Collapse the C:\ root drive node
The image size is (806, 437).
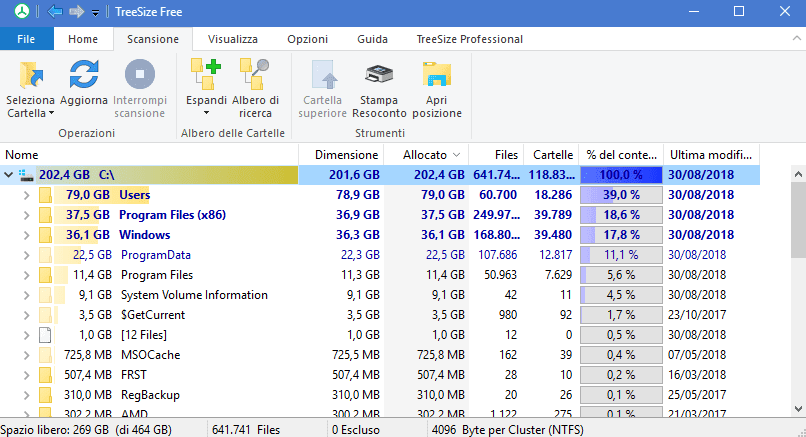pos(10,175)
